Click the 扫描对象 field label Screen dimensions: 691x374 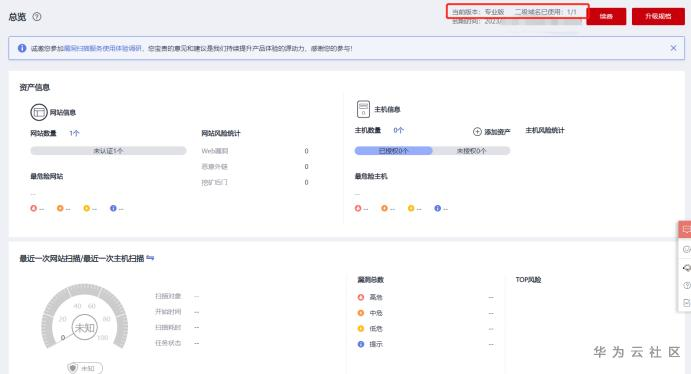[168, 296]
